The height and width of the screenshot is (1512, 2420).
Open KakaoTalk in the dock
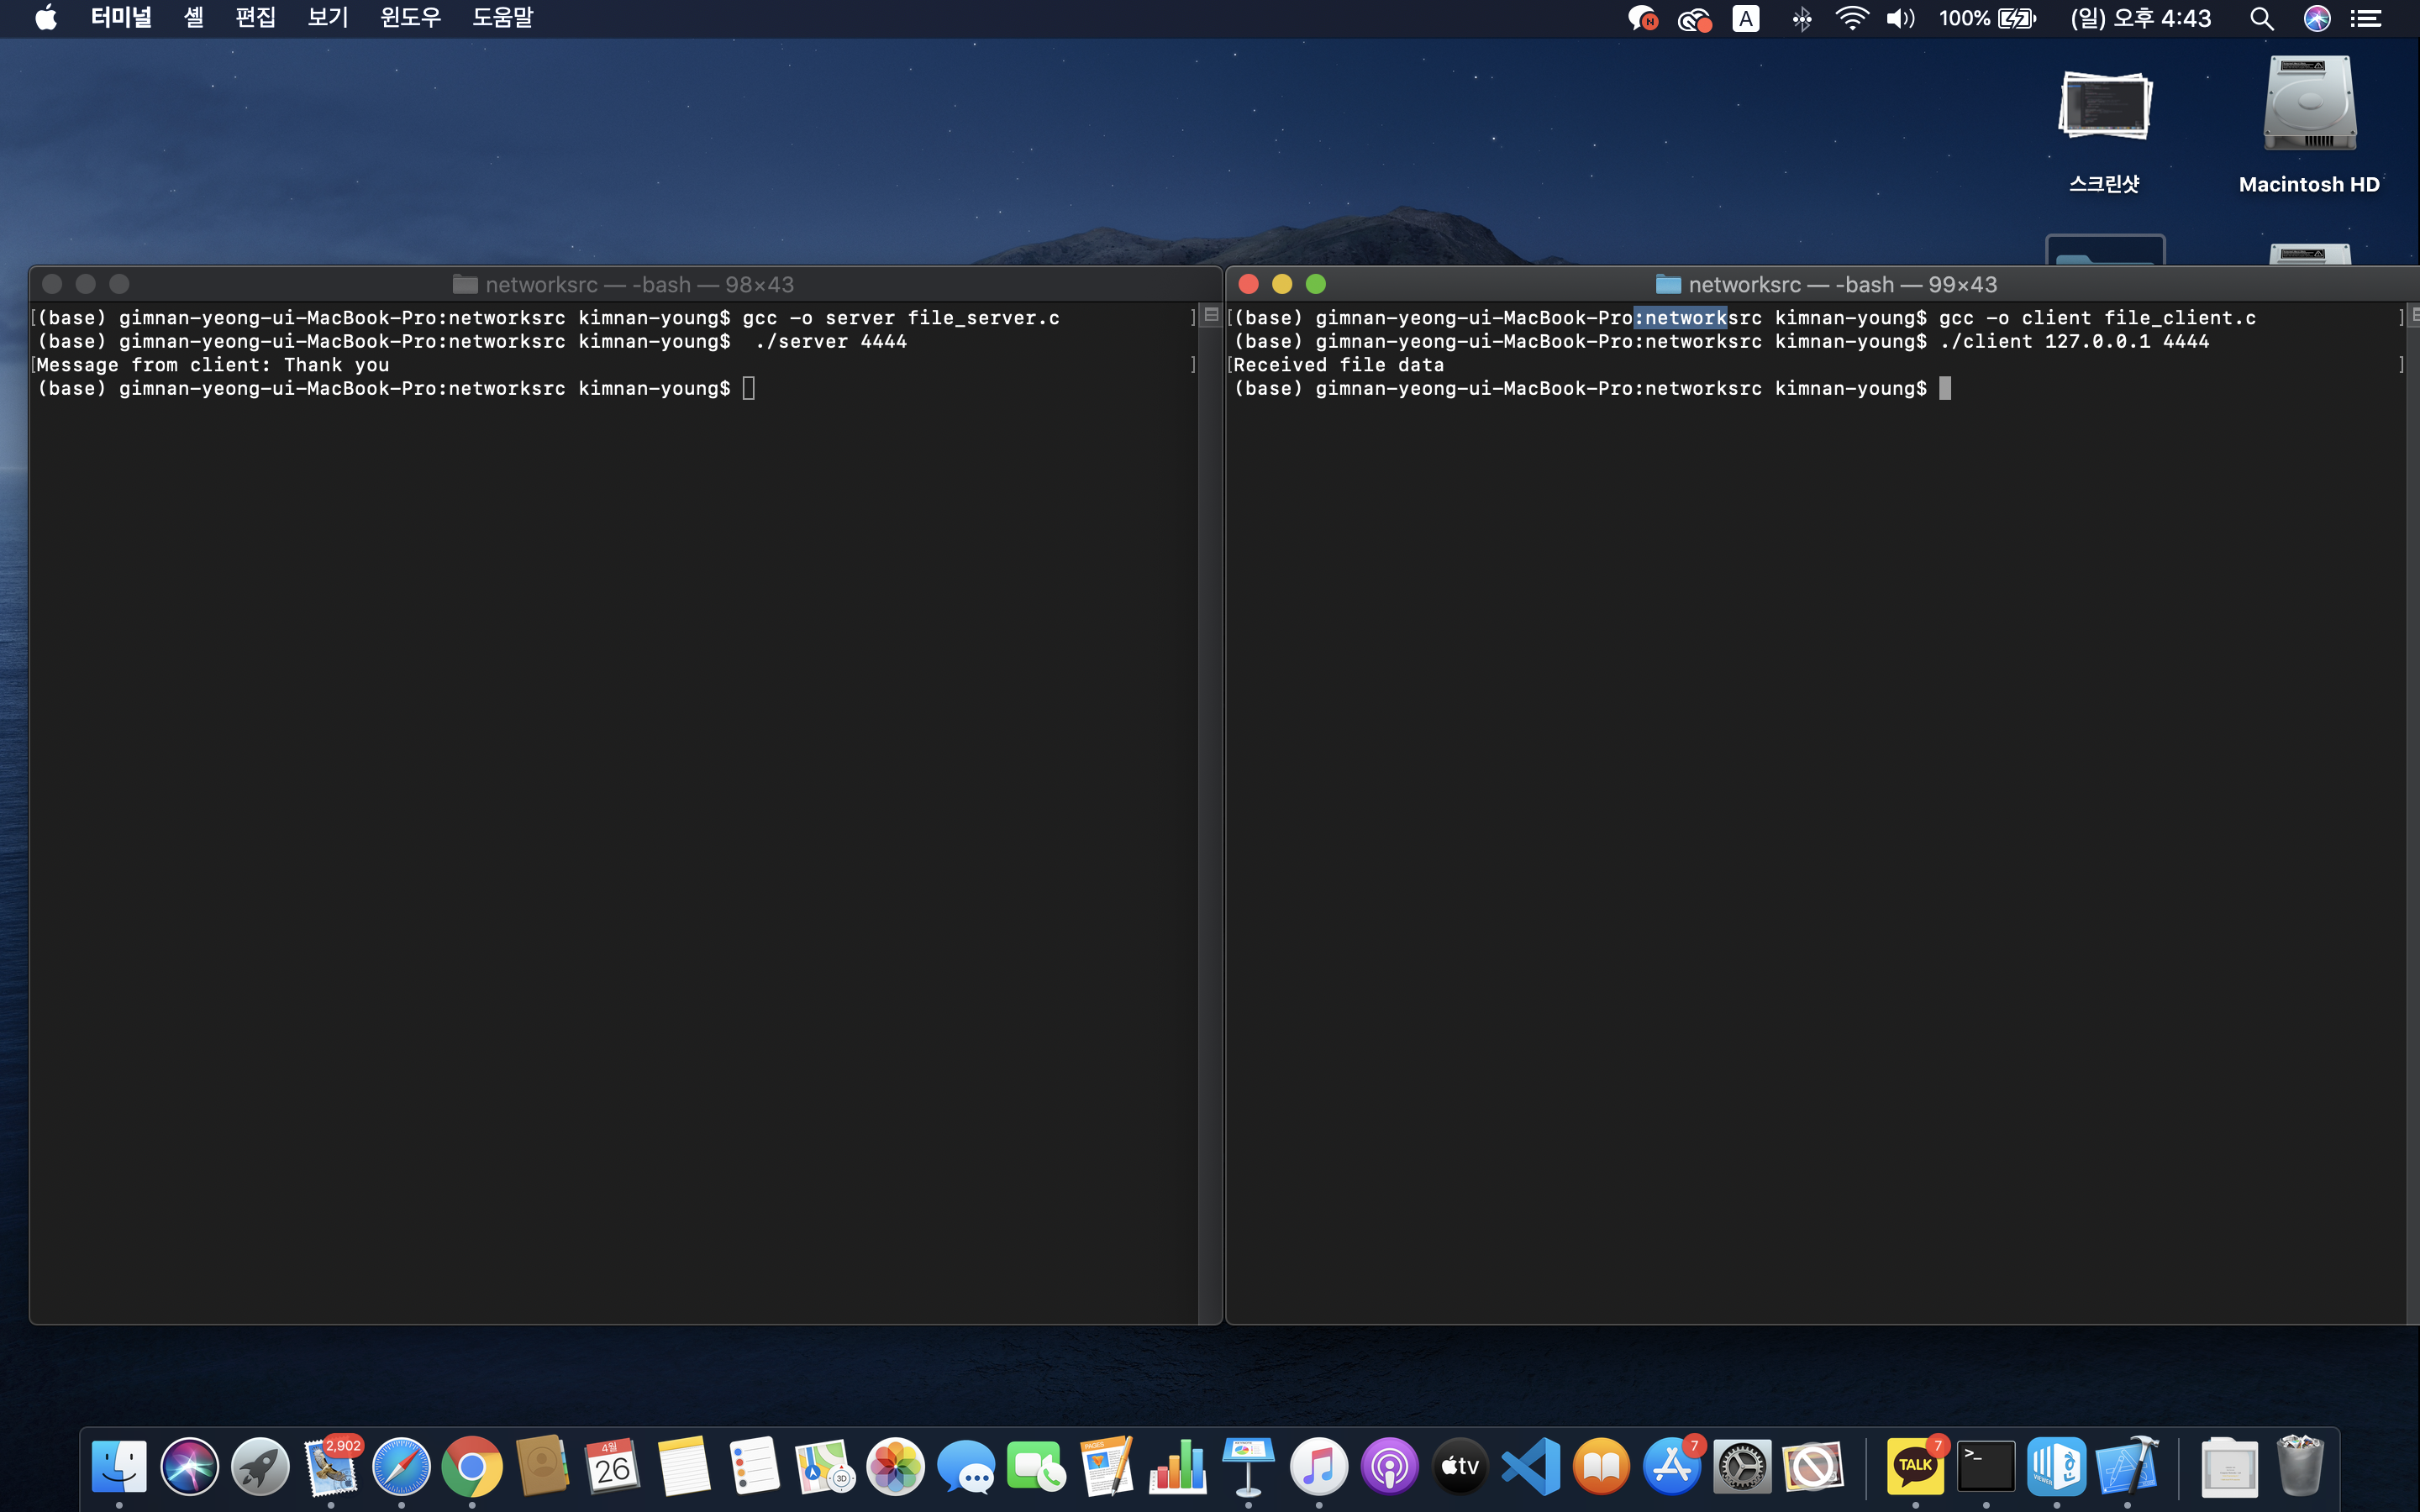coord(1914,1466)
